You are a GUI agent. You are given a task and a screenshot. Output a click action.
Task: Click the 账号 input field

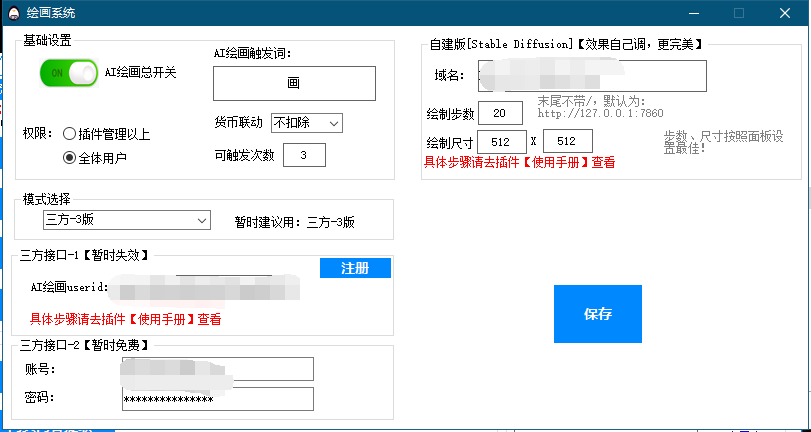218,369
